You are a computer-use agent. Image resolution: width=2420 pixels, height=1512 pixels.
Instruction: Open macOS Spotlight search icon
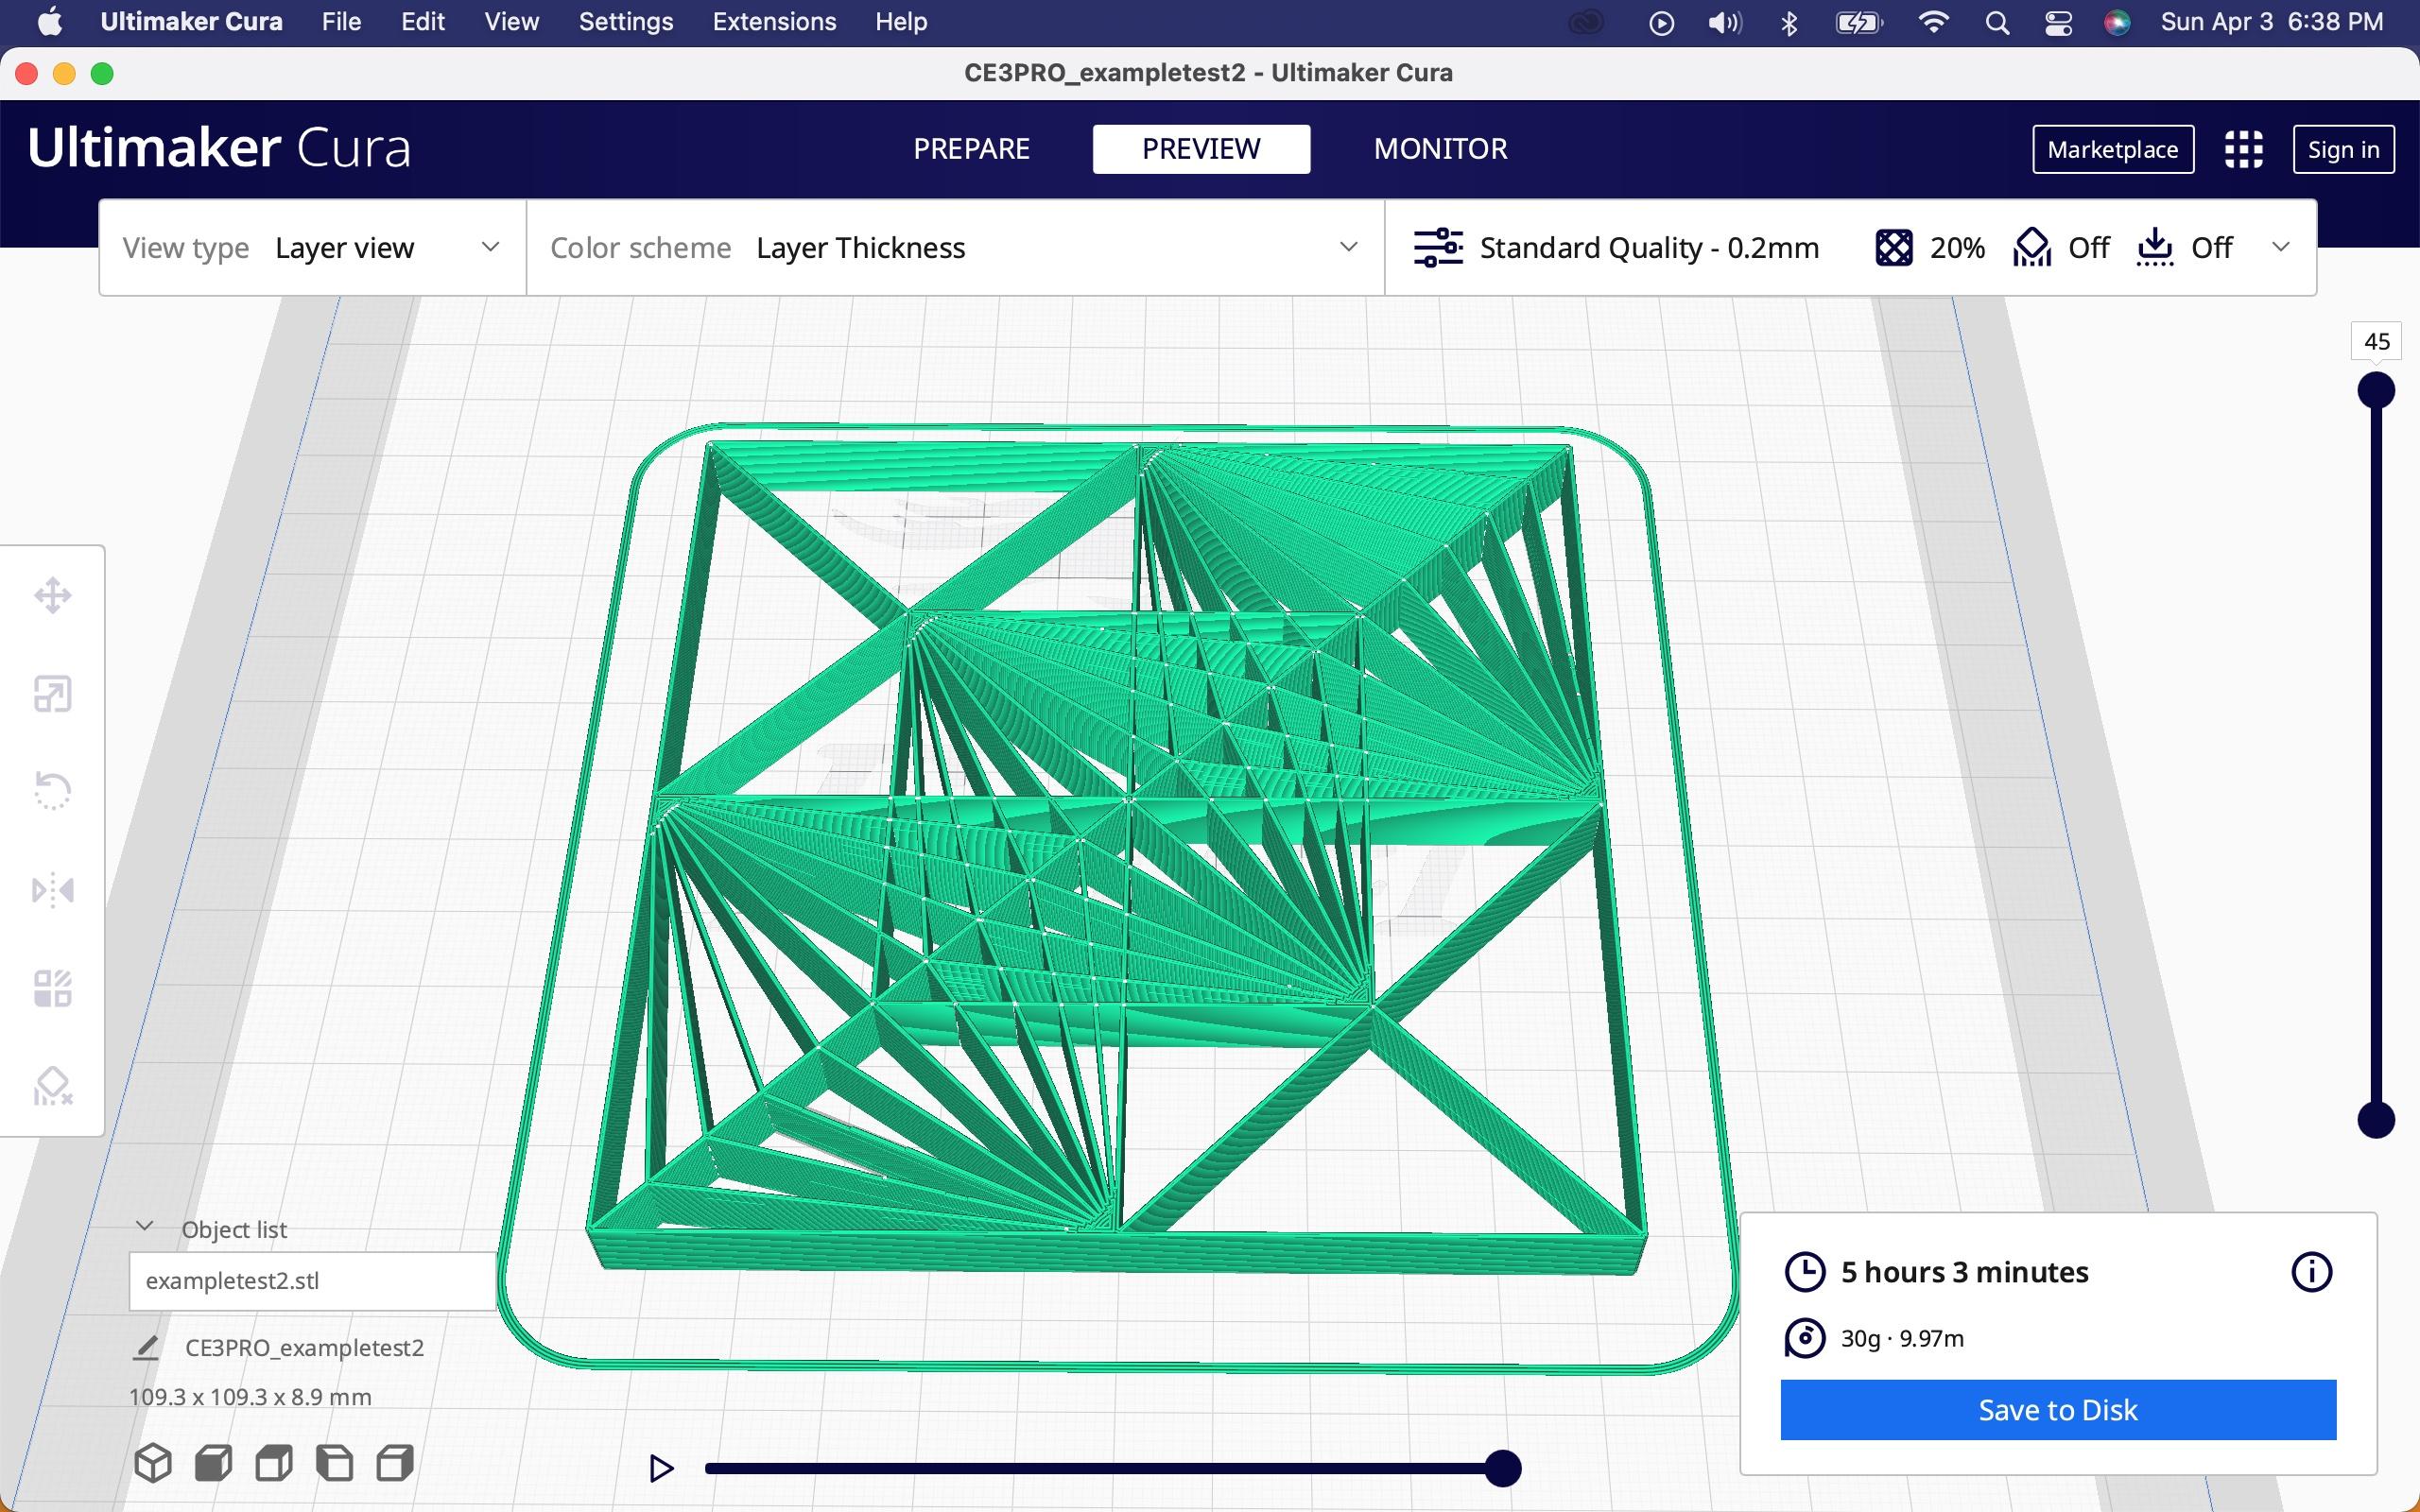1997,22
